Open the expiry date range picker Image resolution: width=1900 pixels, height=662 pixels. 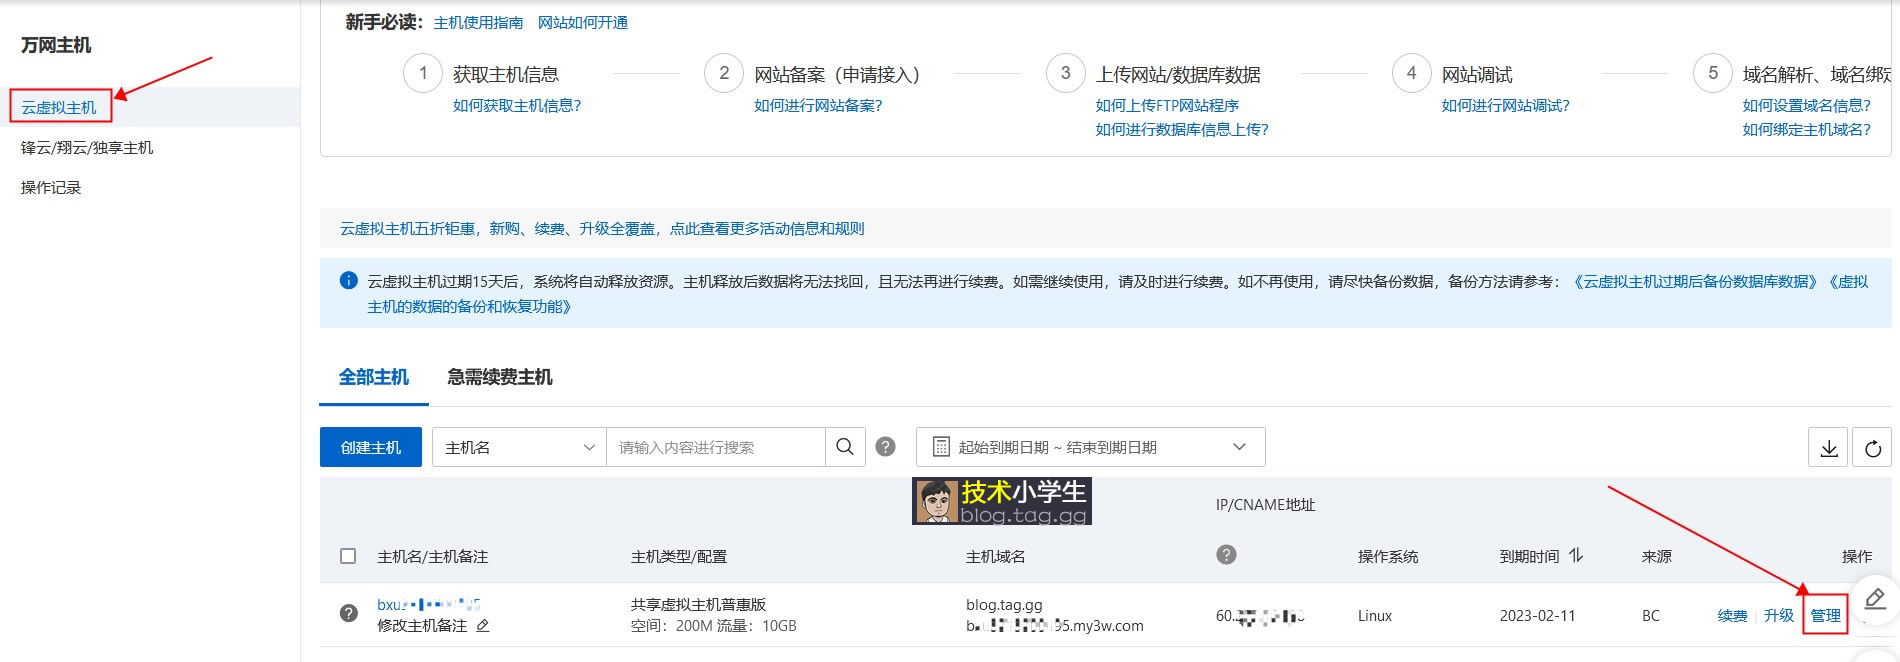(x=1090, y=447)
